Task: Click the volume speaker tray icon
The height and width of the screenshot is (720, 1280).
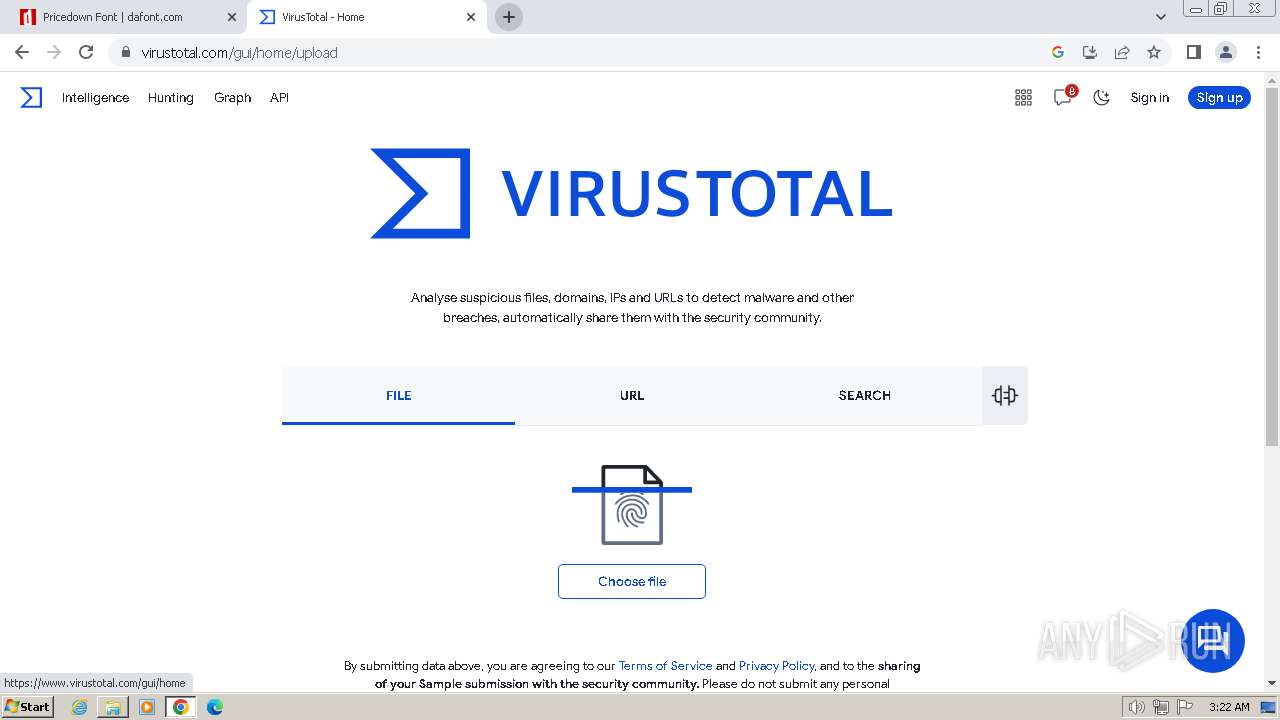Action: click(x=1137, y=707)
